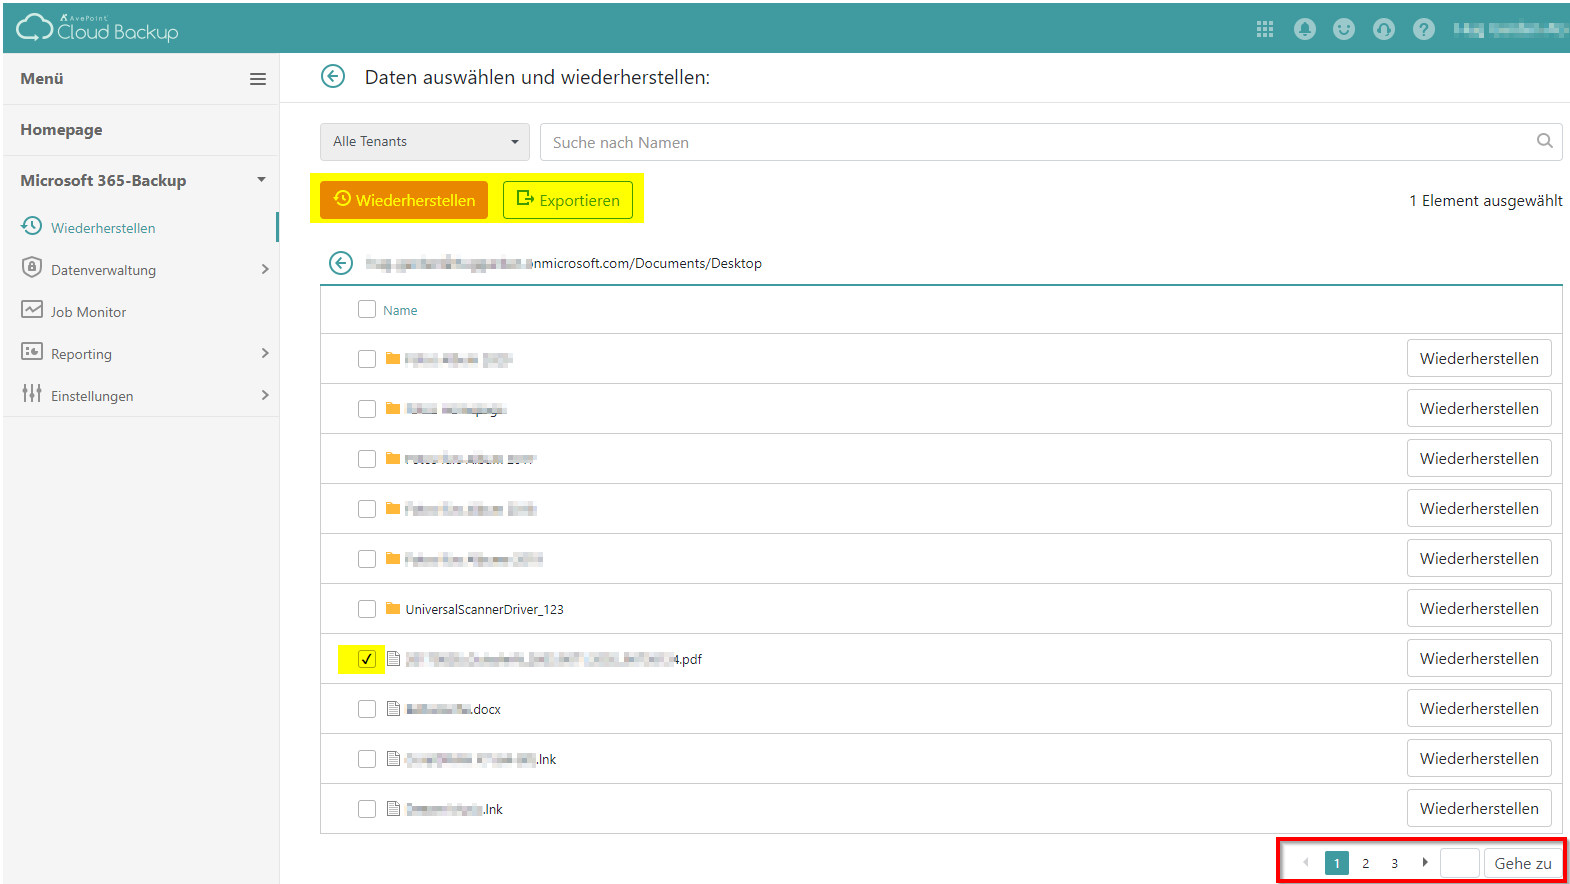Click the Exportieren button
Image resolution: width=1570 pixels, height=884 pixels.
pos(568,200)
